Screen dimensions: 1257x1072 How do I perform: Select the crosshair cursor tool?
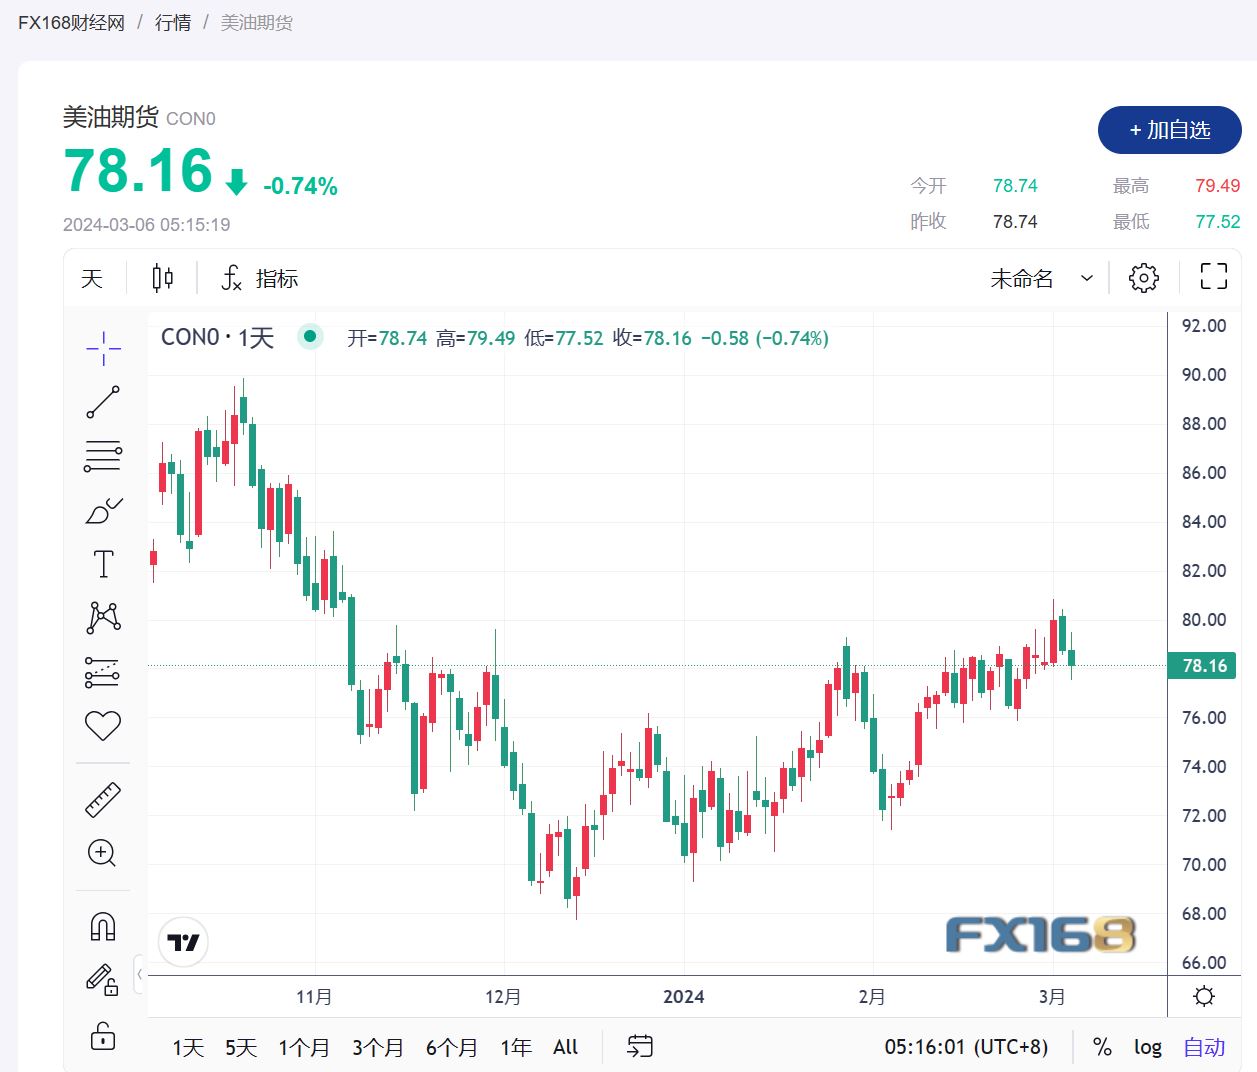(x=103, y=348)
